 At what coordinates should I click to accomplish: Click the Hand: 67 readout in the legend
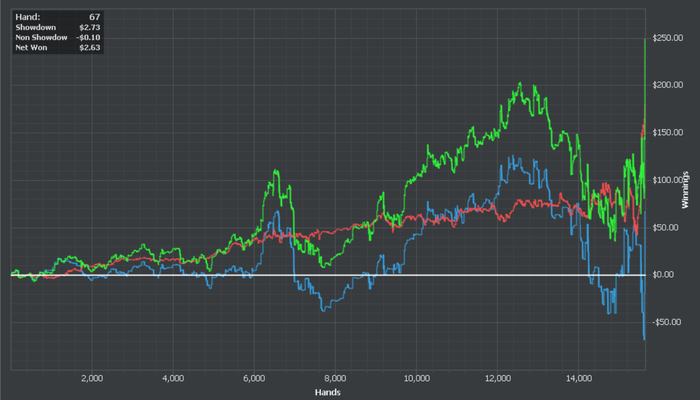point(58,17)
